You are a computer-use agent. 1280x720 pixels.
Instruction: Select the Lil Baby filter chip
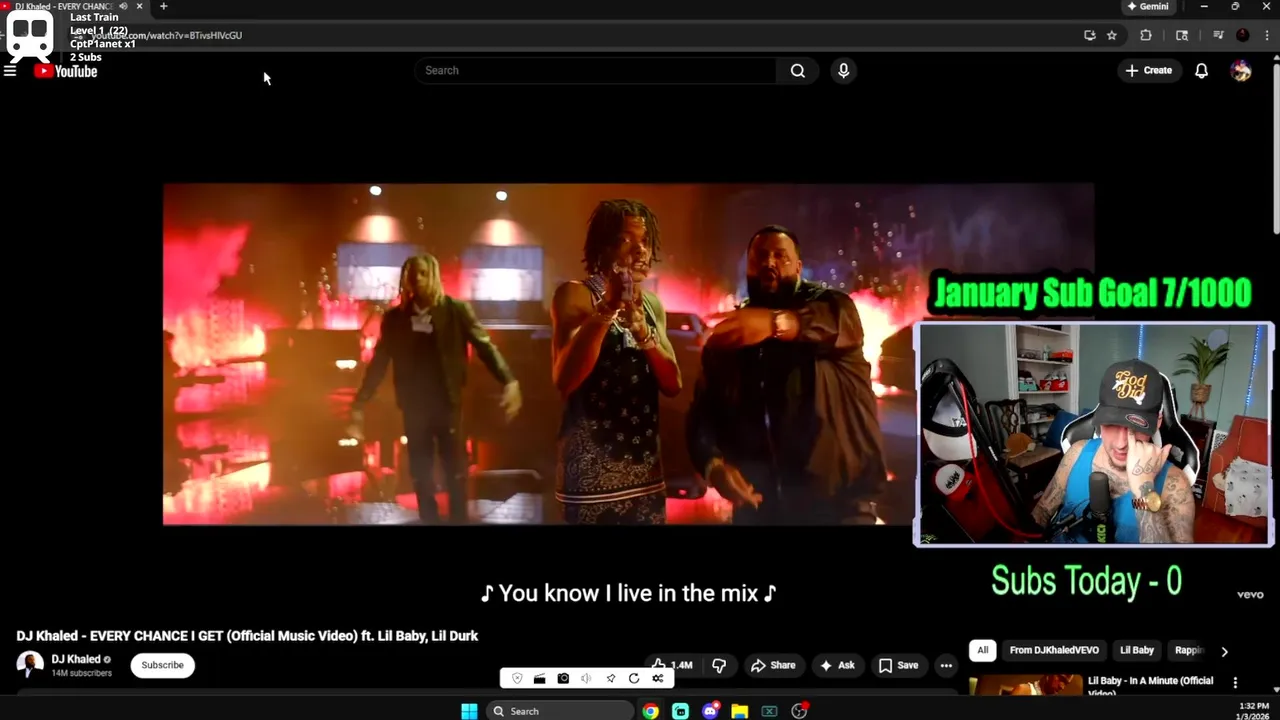click(1137, 650)
